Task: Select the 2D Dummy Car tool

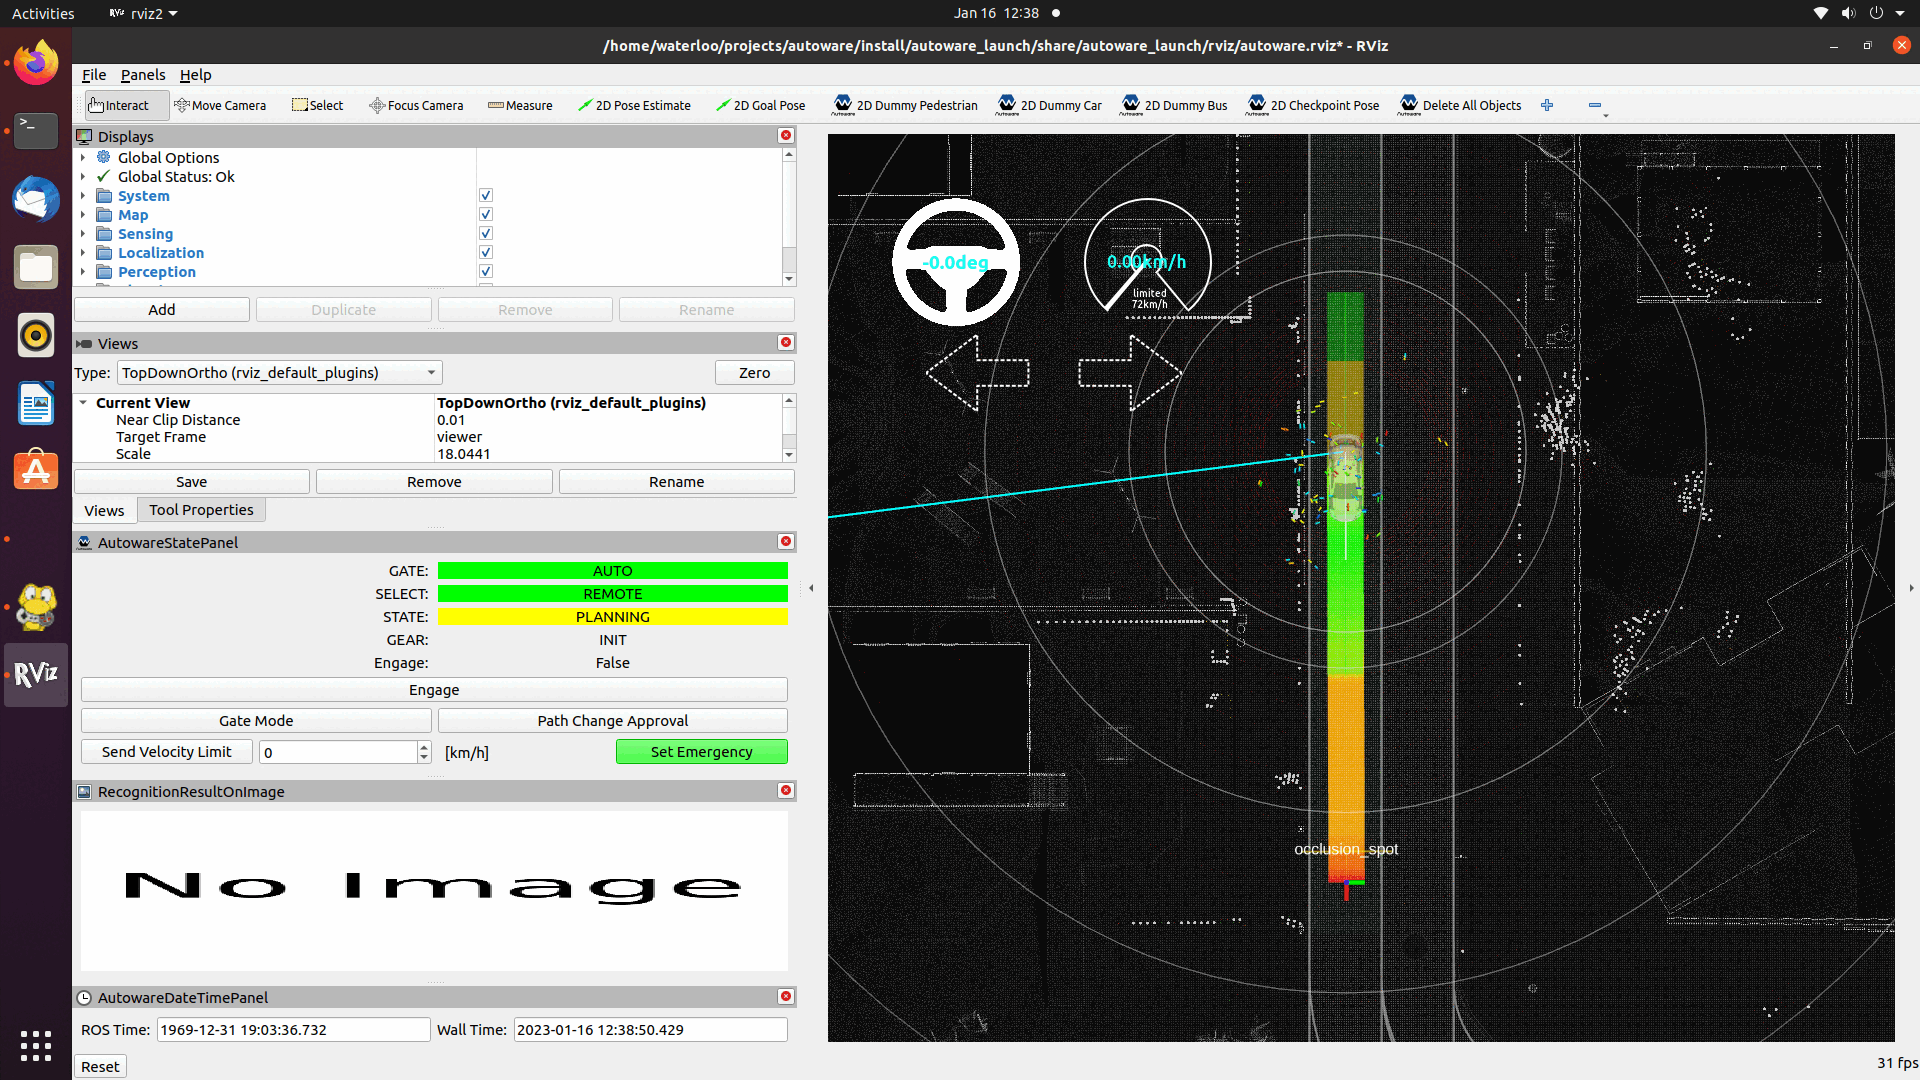Action: click(1049, 105)
